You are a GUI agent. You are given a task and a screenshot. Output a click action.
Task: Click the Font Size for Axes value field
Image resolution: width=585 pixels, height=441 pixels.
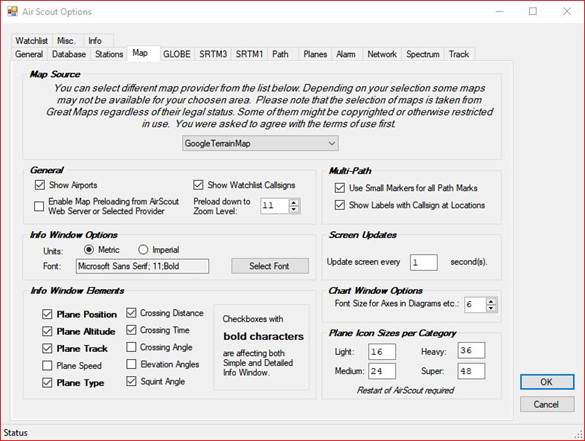tap(475, 305)
